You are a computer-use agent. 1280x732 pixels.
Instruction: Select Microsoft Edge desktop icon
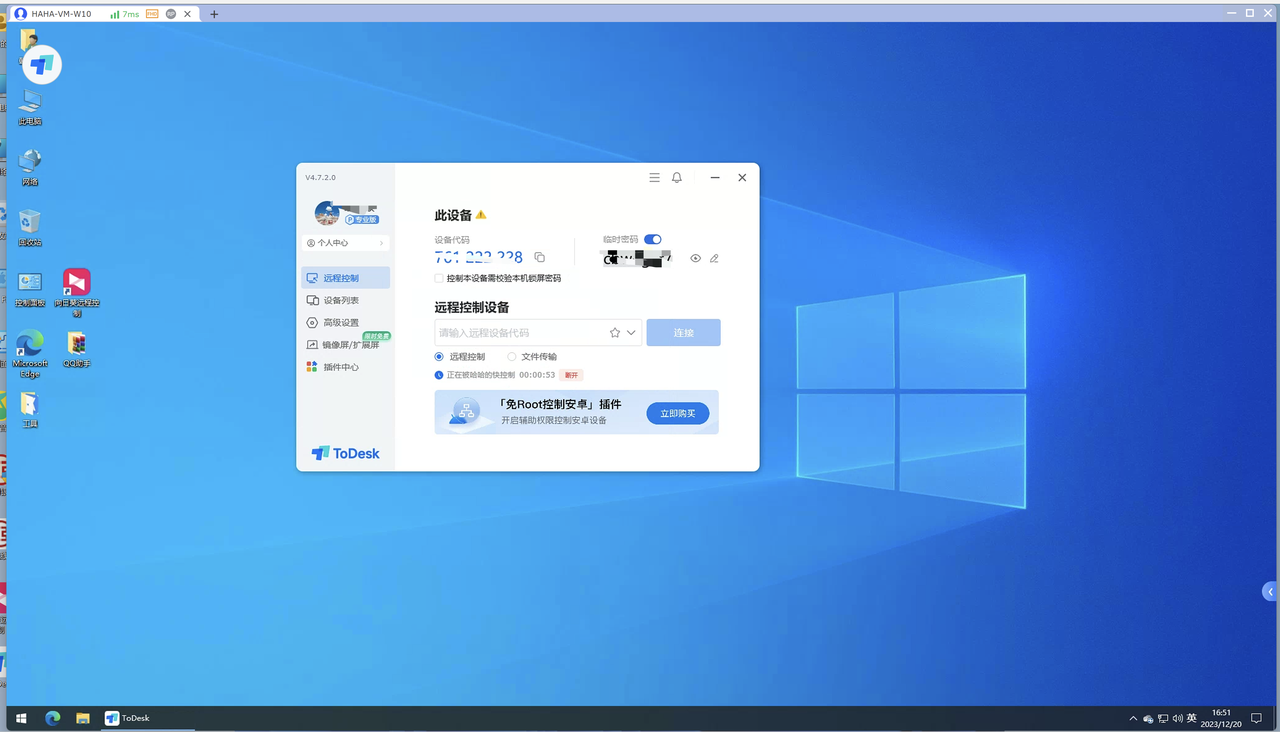pyautogui.click(x=30, y=354)
